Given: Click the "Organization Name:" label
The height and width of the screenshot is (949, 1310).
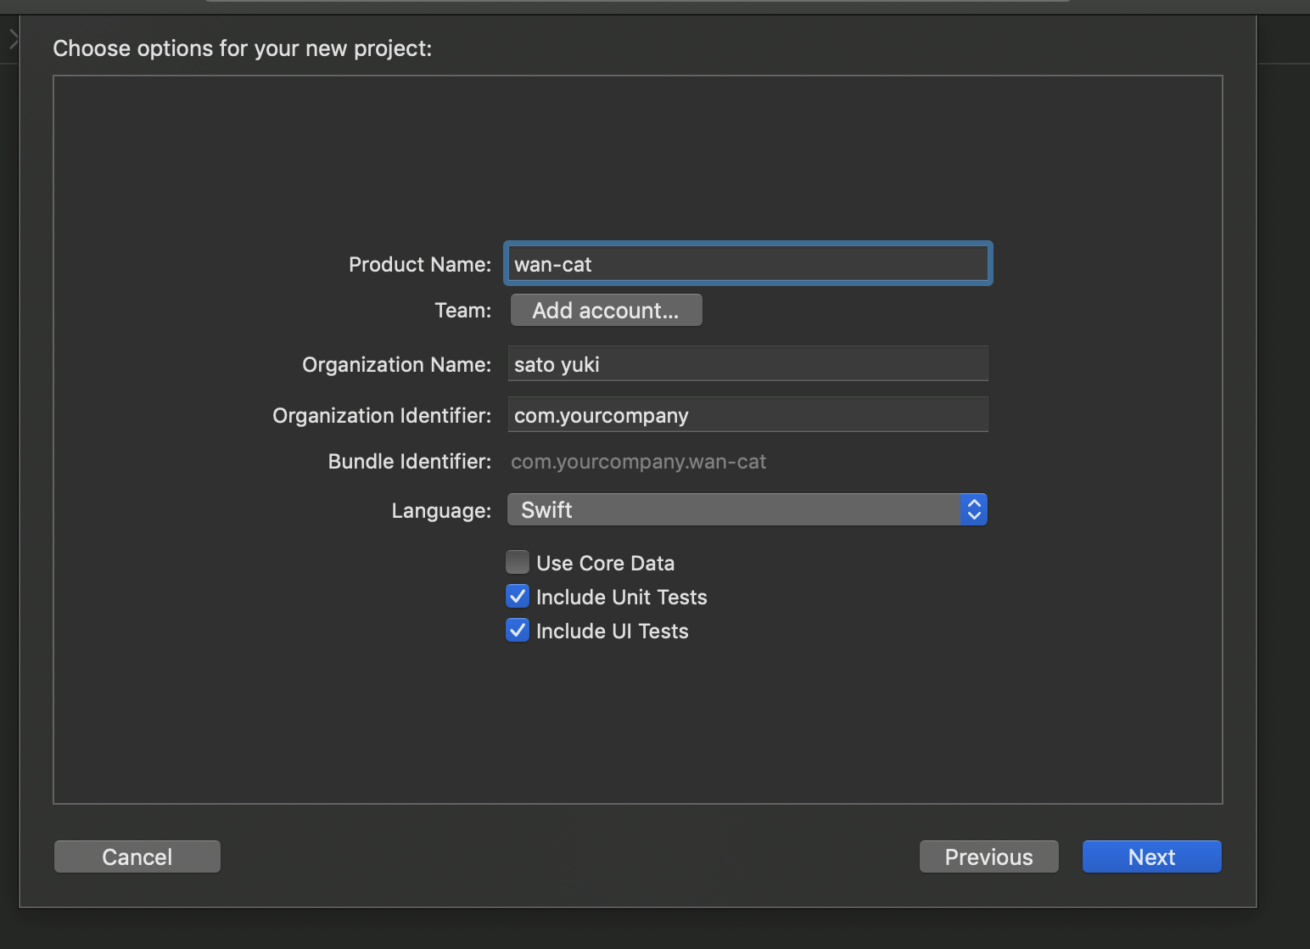Looking at the screenshot, I should click(396, 365).
